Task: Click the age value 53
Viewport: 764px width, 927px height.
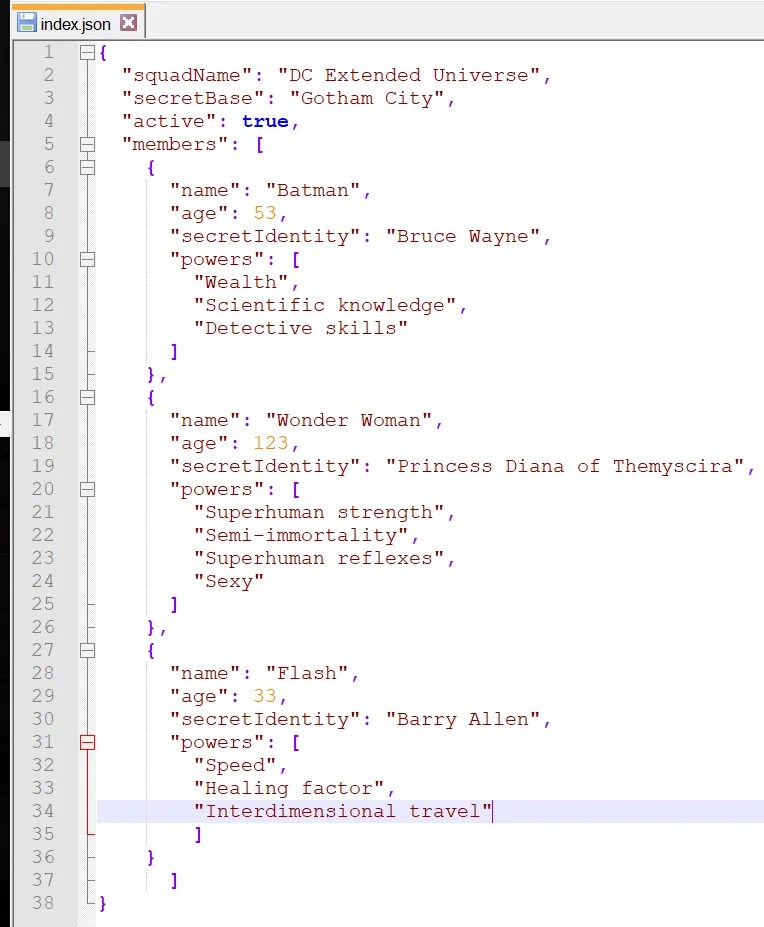Action: point(265,213)
